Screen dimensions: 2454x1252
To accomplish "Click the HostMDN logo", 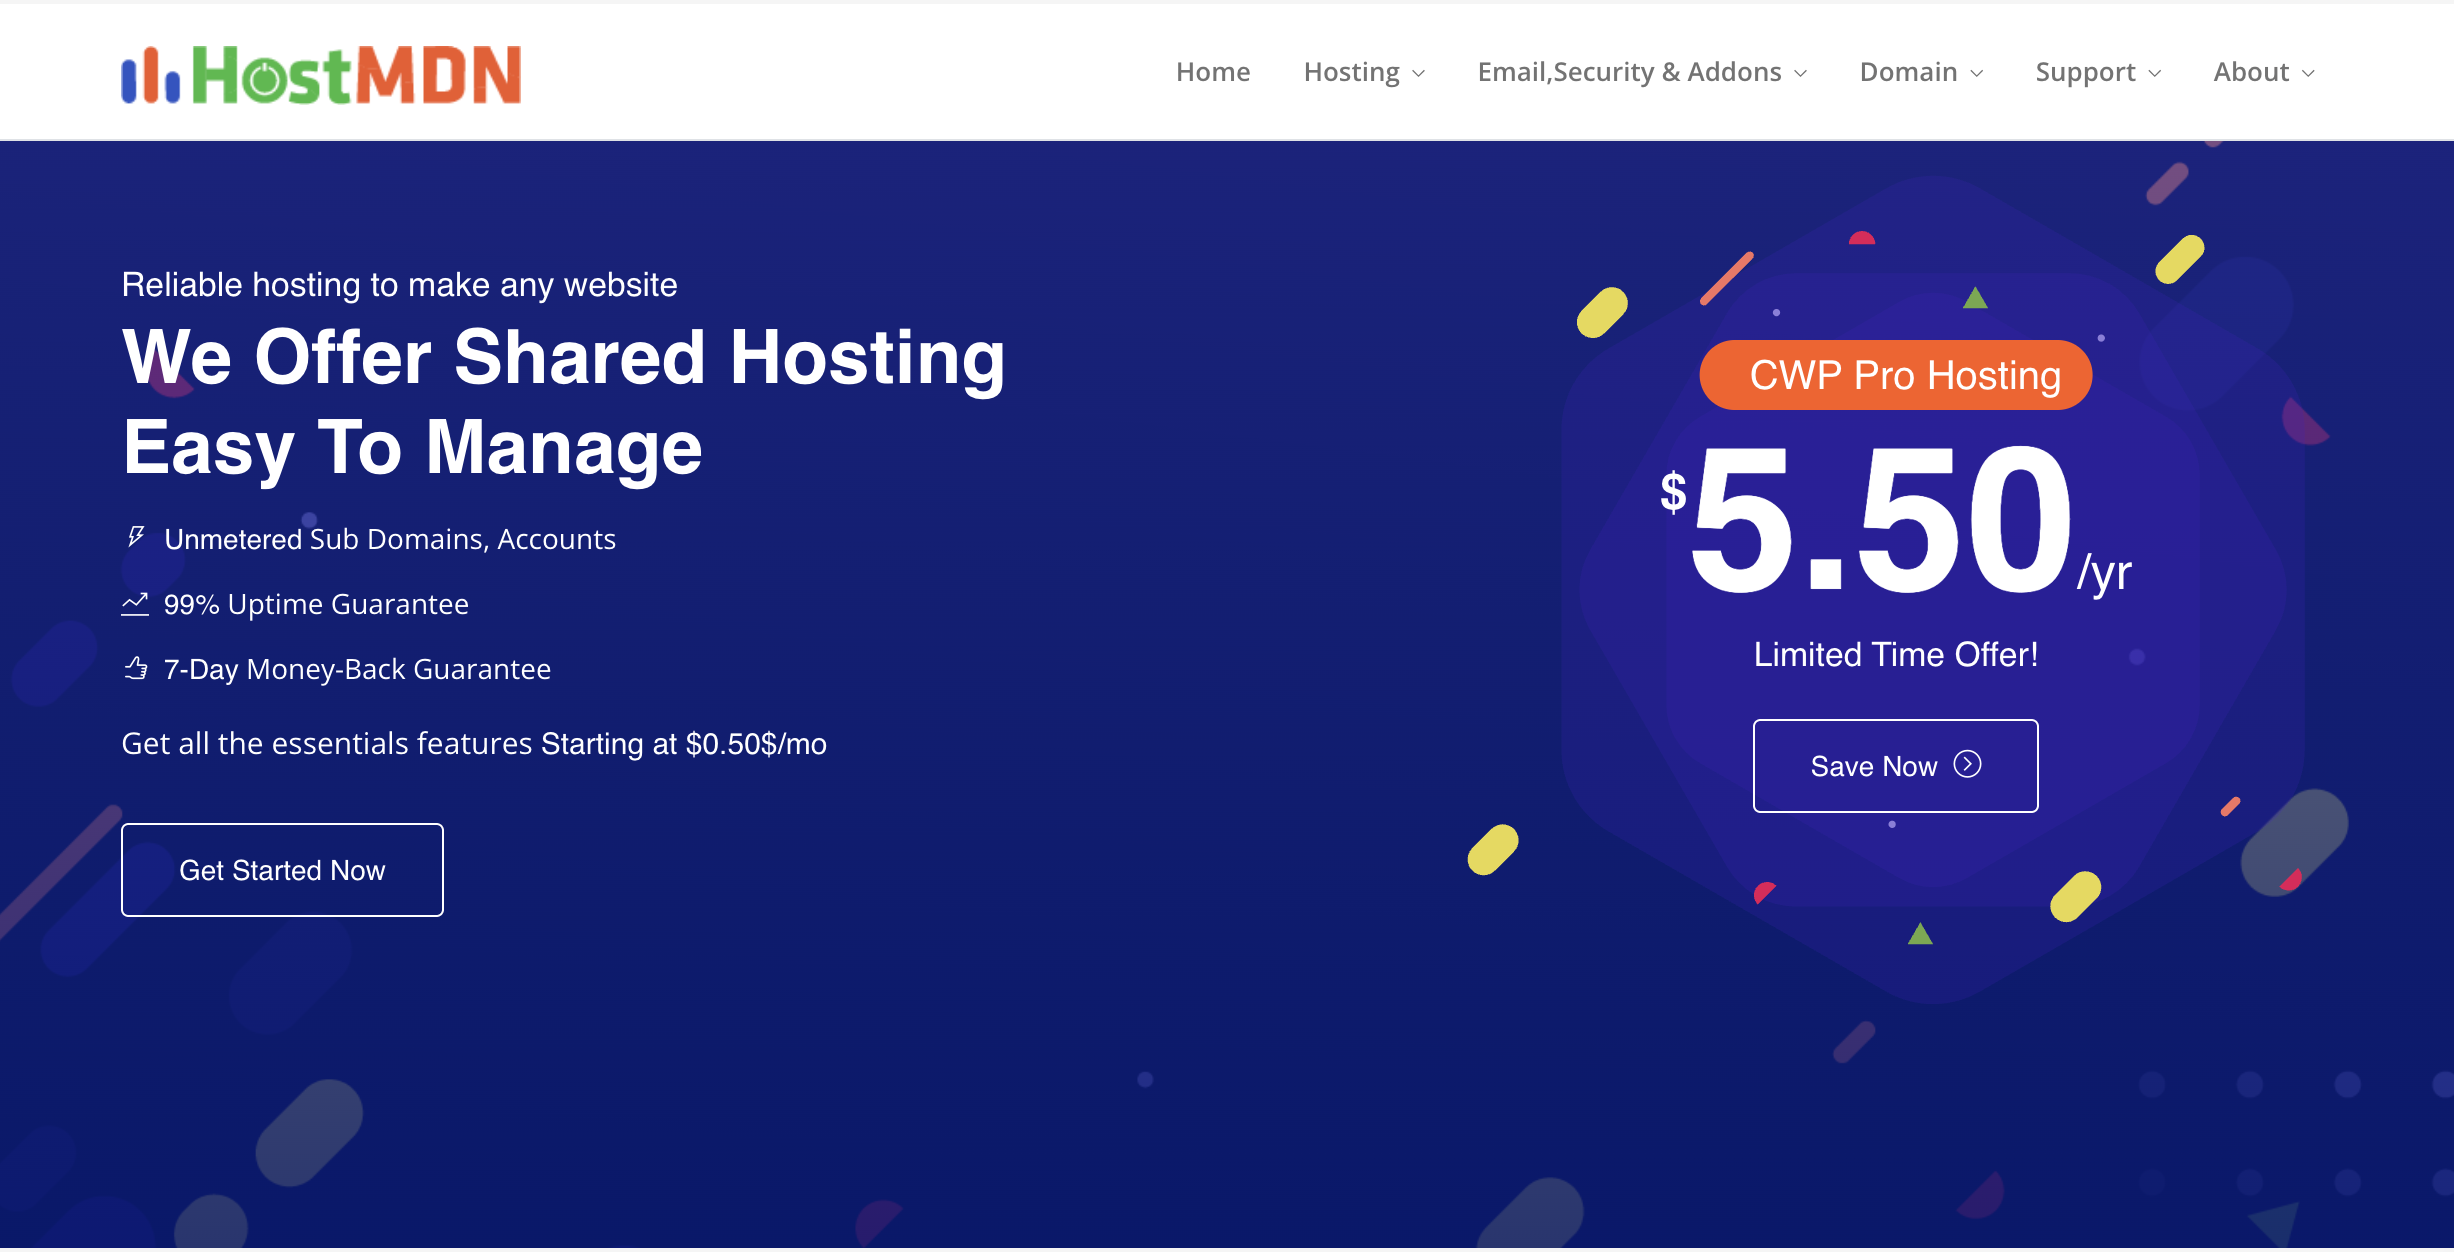I will 321,74.
